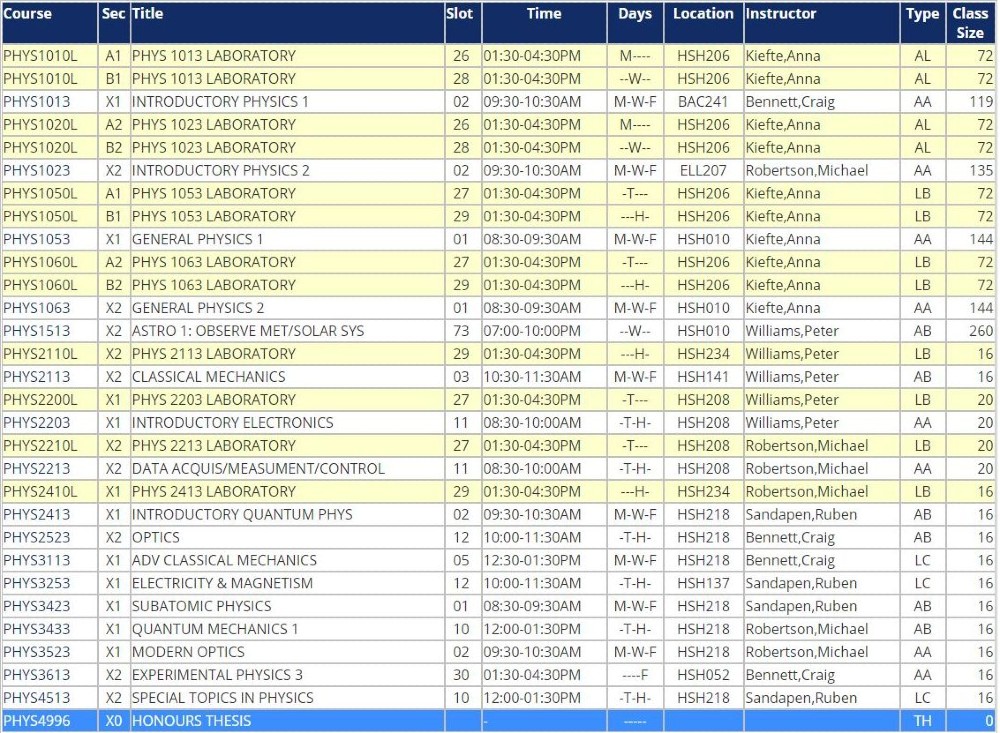Select the PHYS 2213 LABORATORY title
This screenshot has height=733, width=1000.
pos(214,446)
